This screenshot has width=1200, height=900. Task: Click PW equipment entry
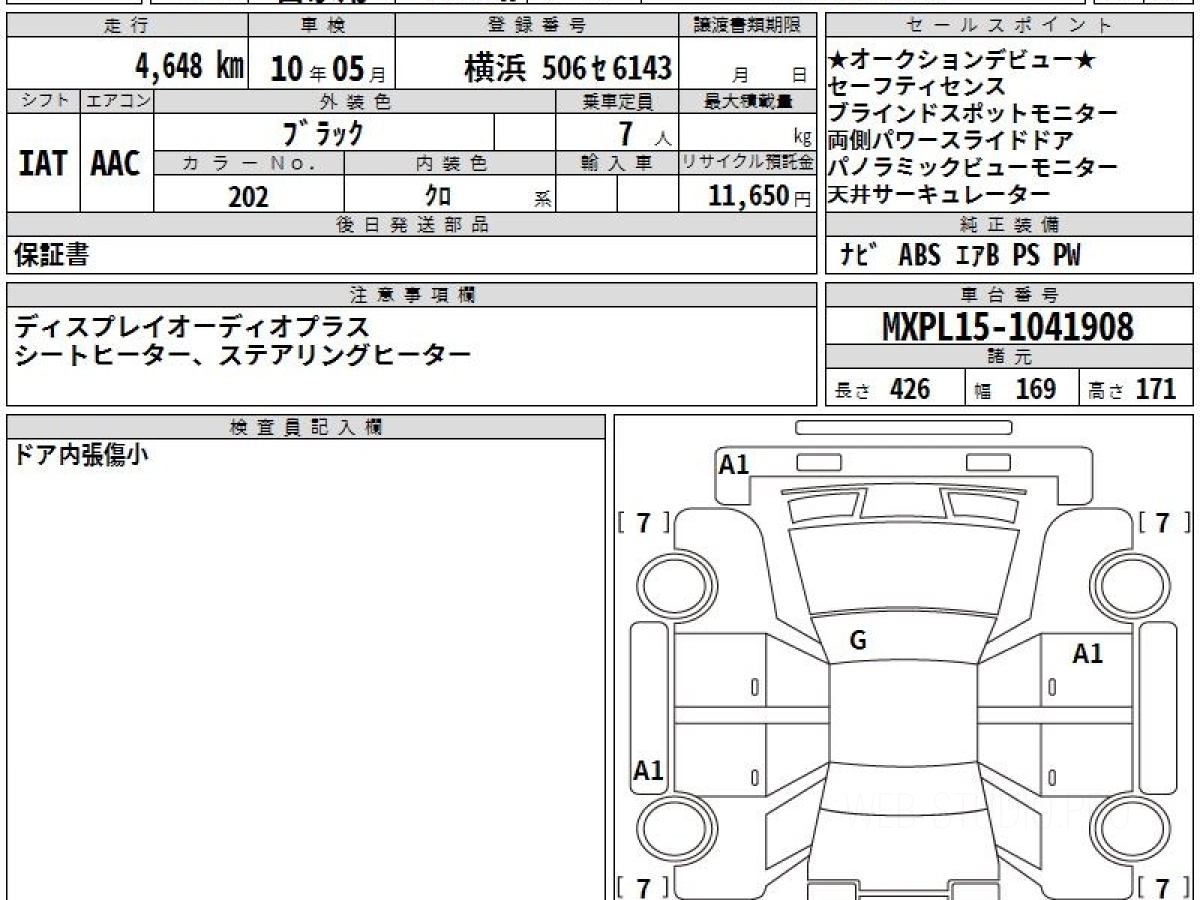[1066, 255]
